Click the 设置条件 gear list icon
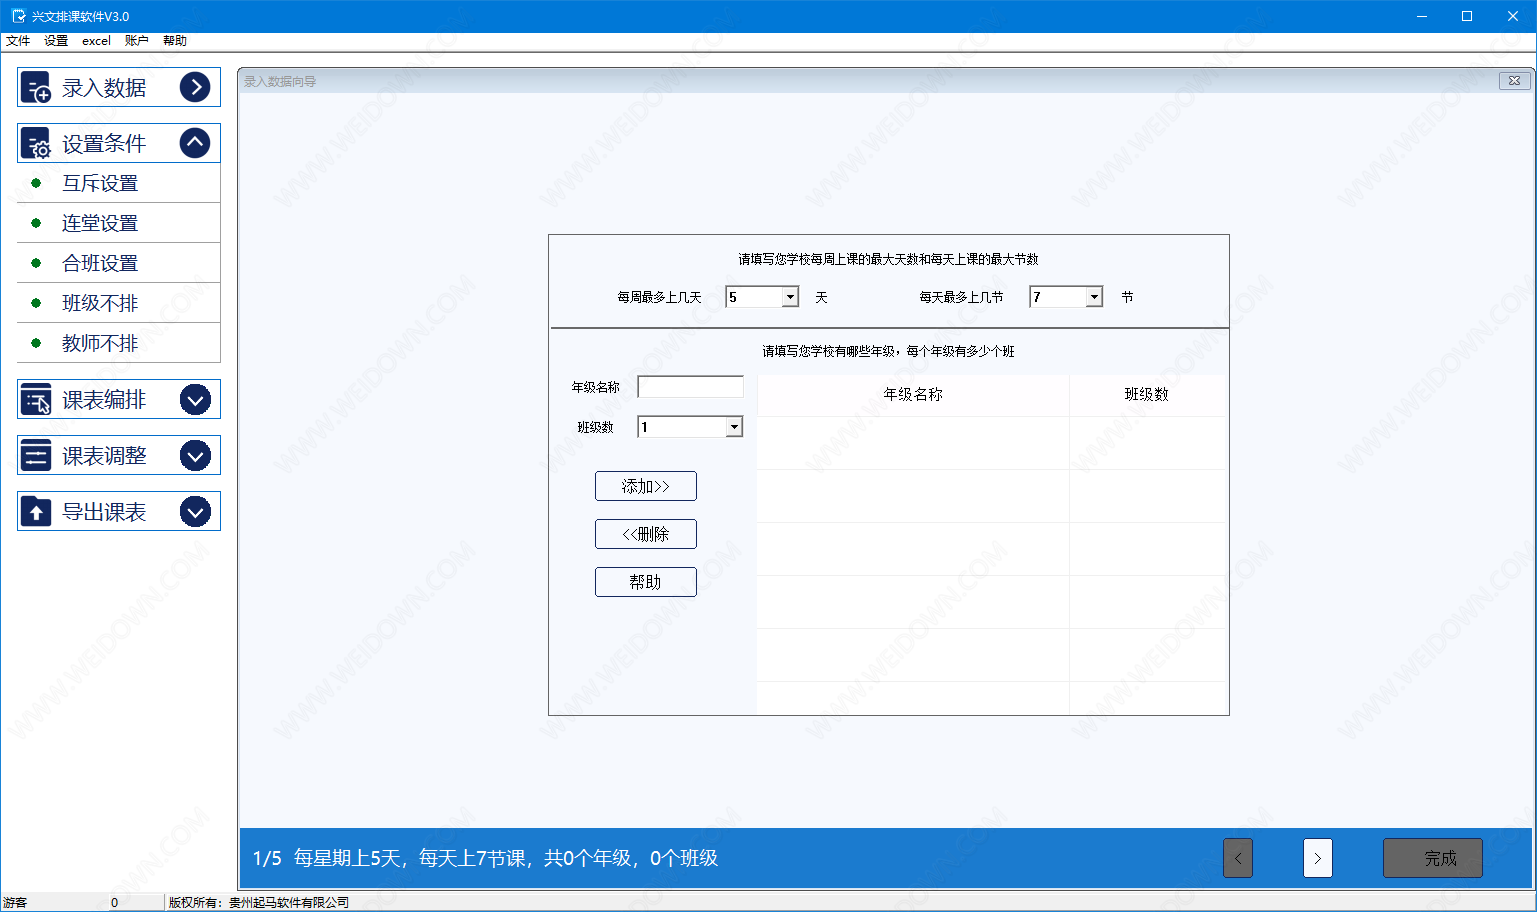The height and width of the screenshot is (912, 1537). click(x=36, y=144)
